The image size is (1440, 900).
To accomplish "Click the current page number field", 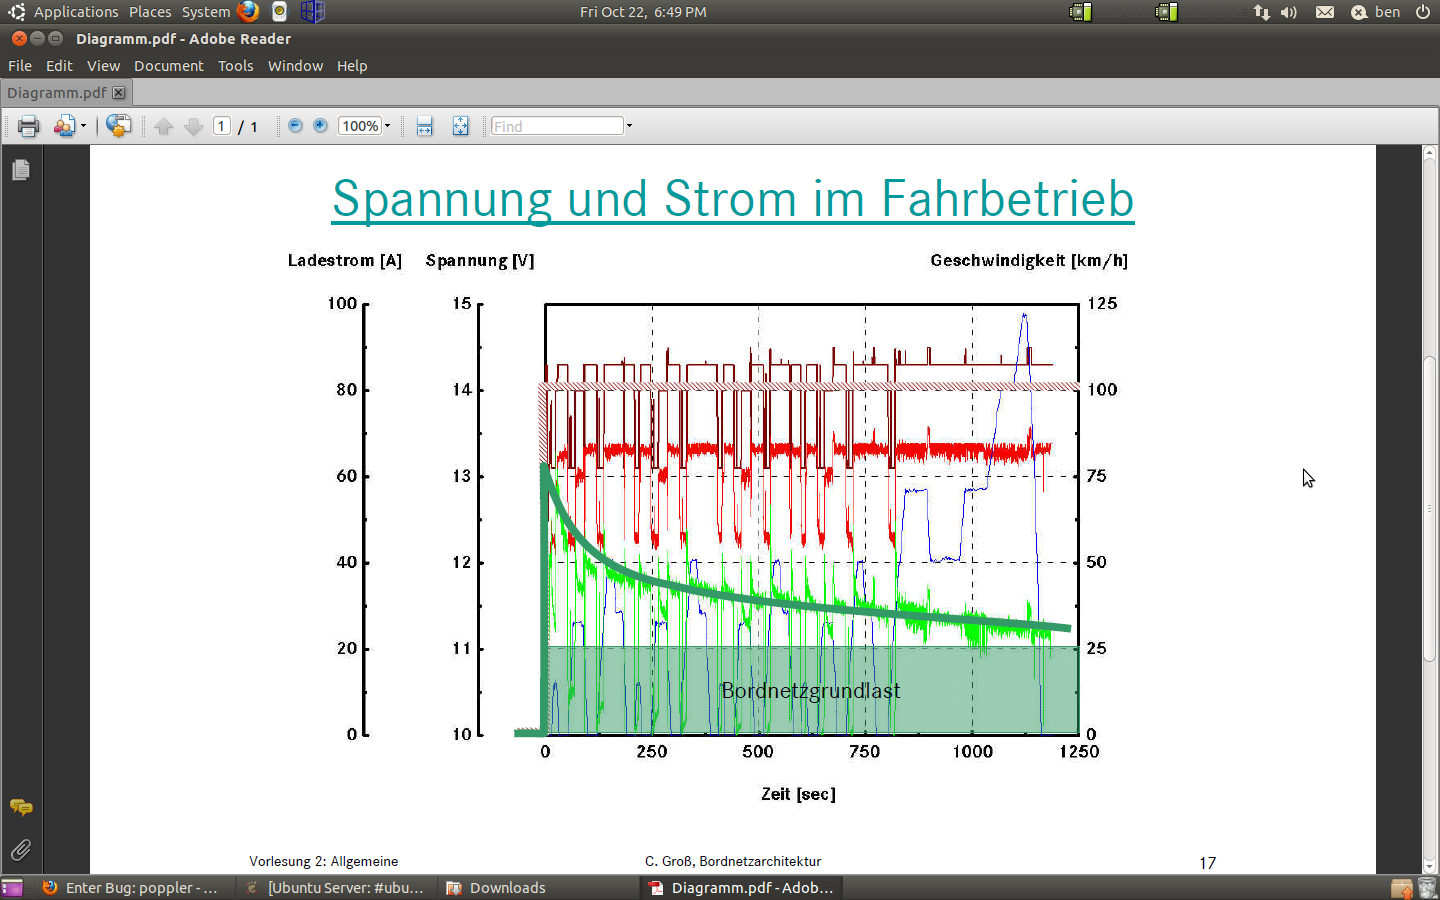I will pyautogui.click(x=222, y=126).
